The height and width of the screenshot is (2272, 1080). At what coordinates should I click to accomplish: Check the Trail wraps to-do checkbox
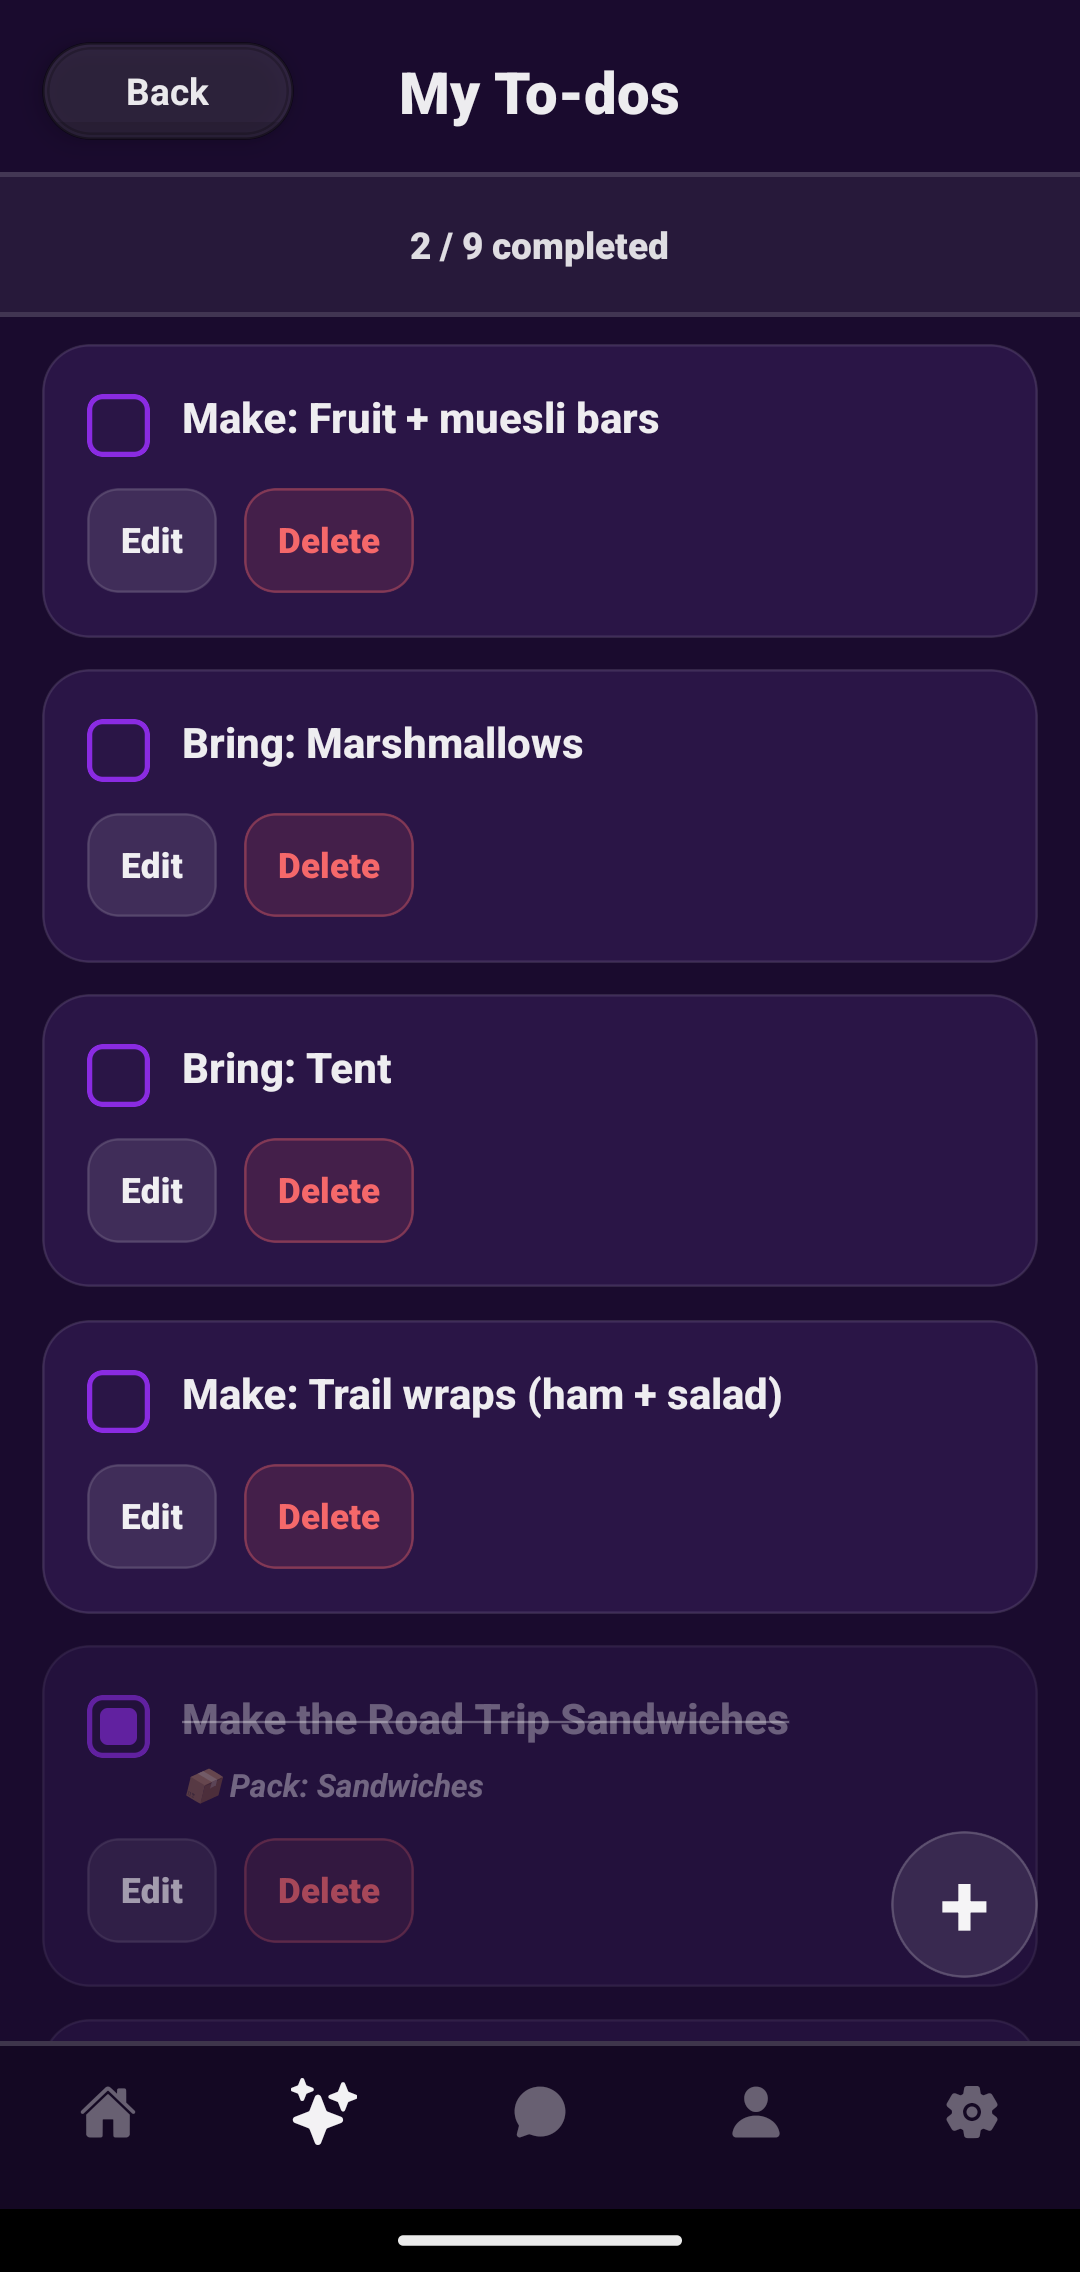coord(119,1401)
